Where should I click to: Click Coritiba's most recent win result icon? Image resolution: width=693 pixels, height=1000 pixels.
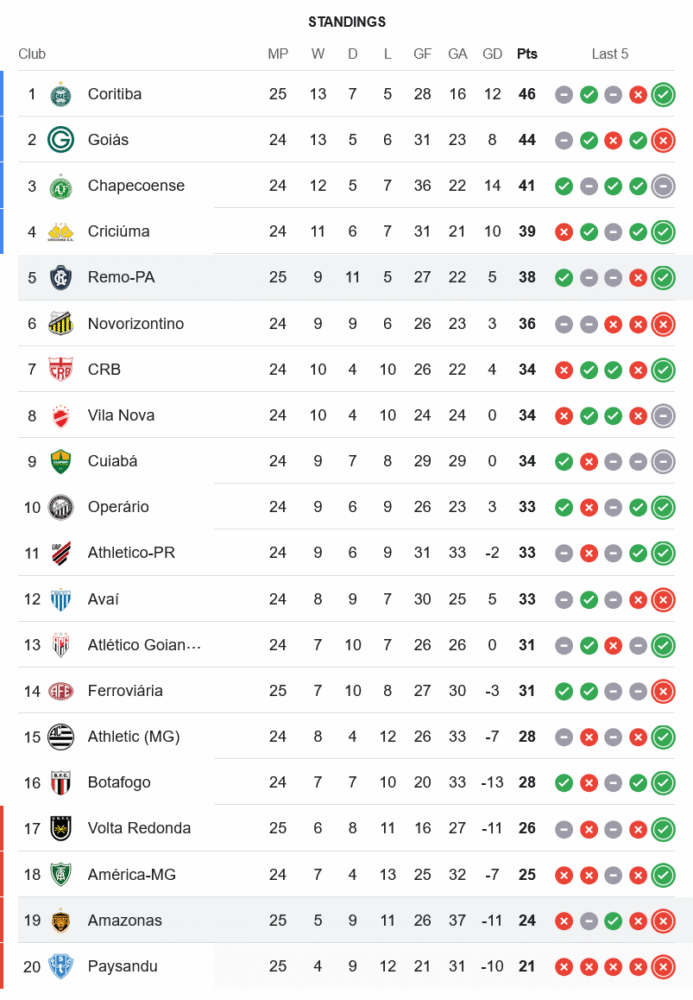click(662, 95)
